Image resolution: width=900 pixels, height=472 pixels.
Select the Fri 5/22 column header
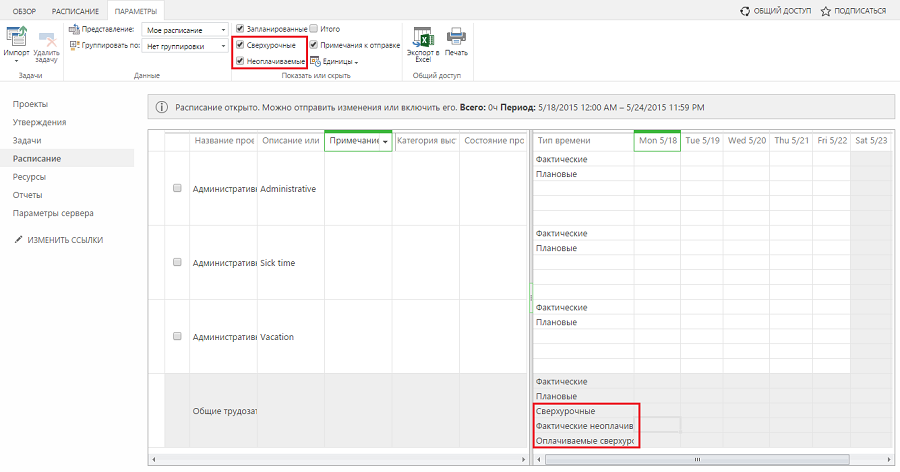point(832,141)
